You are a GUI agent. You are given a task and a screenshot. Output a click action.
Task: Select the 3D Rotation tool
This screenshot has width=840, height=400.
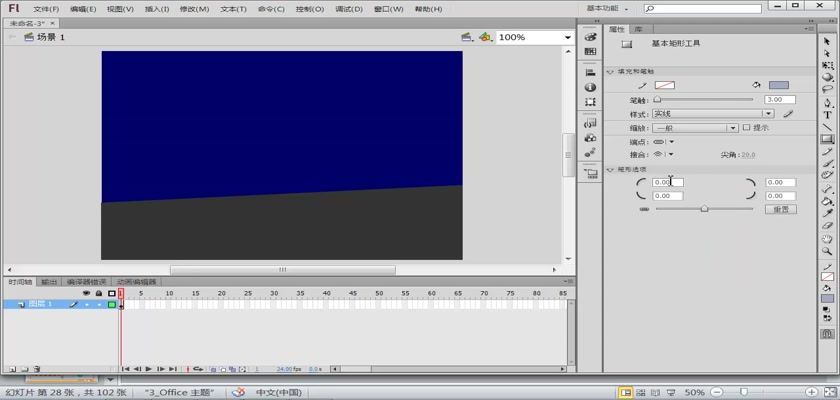point(827,78)
